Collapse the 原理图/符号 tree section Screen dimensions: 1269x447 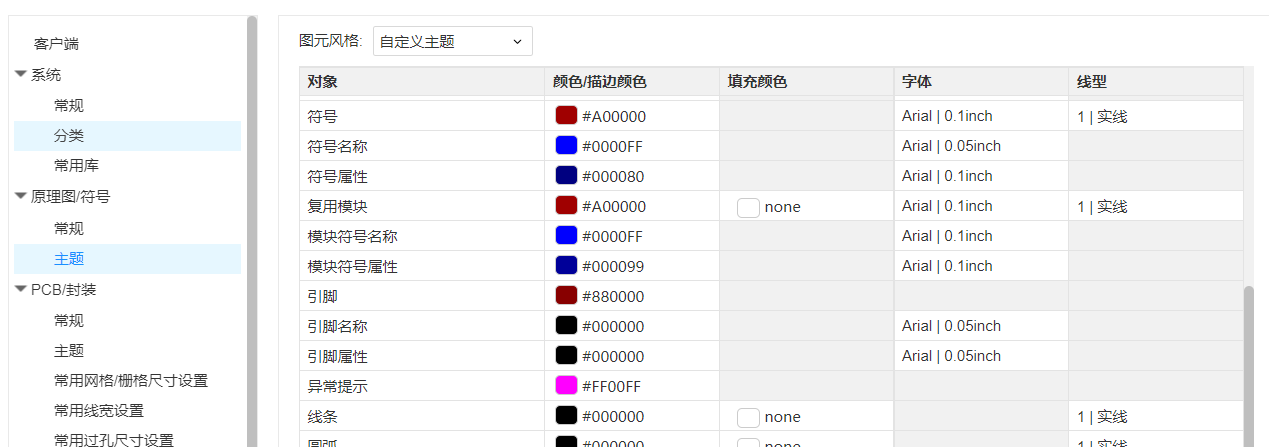click(21, 196)
